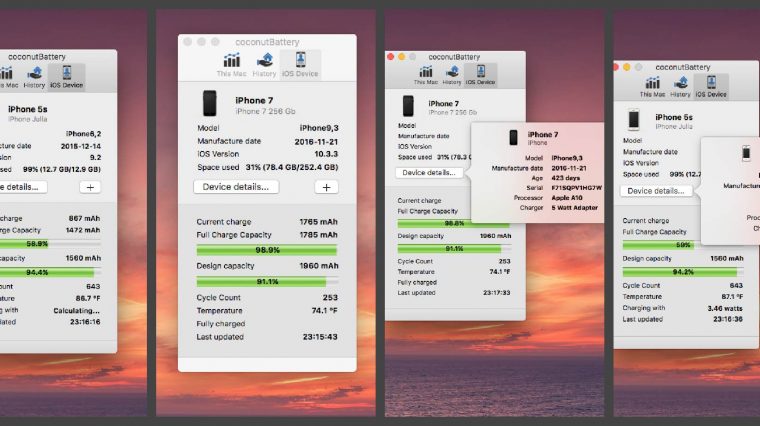Viewport: 760px width, 426px height.
Task: Click the black iPhone 7 device image in the large window
Action: (209, 103)
